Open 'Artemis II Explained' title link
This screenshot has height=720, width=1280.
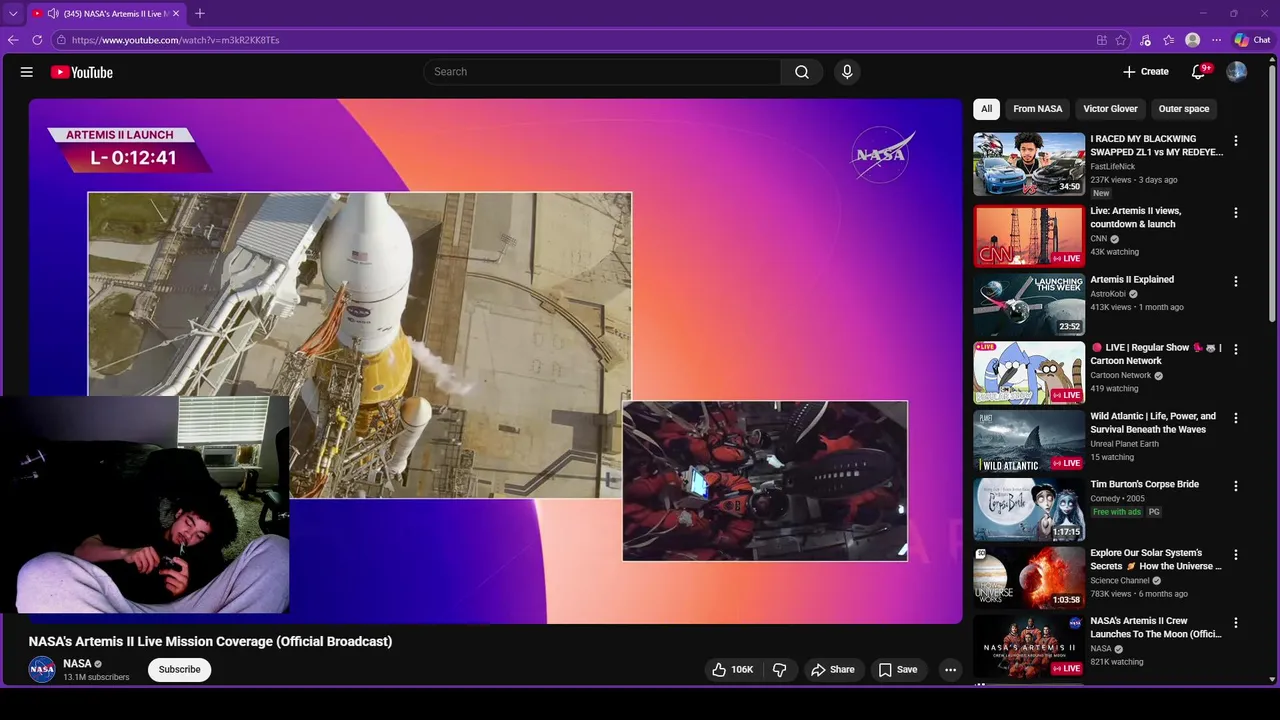(x=1132, y=280)
